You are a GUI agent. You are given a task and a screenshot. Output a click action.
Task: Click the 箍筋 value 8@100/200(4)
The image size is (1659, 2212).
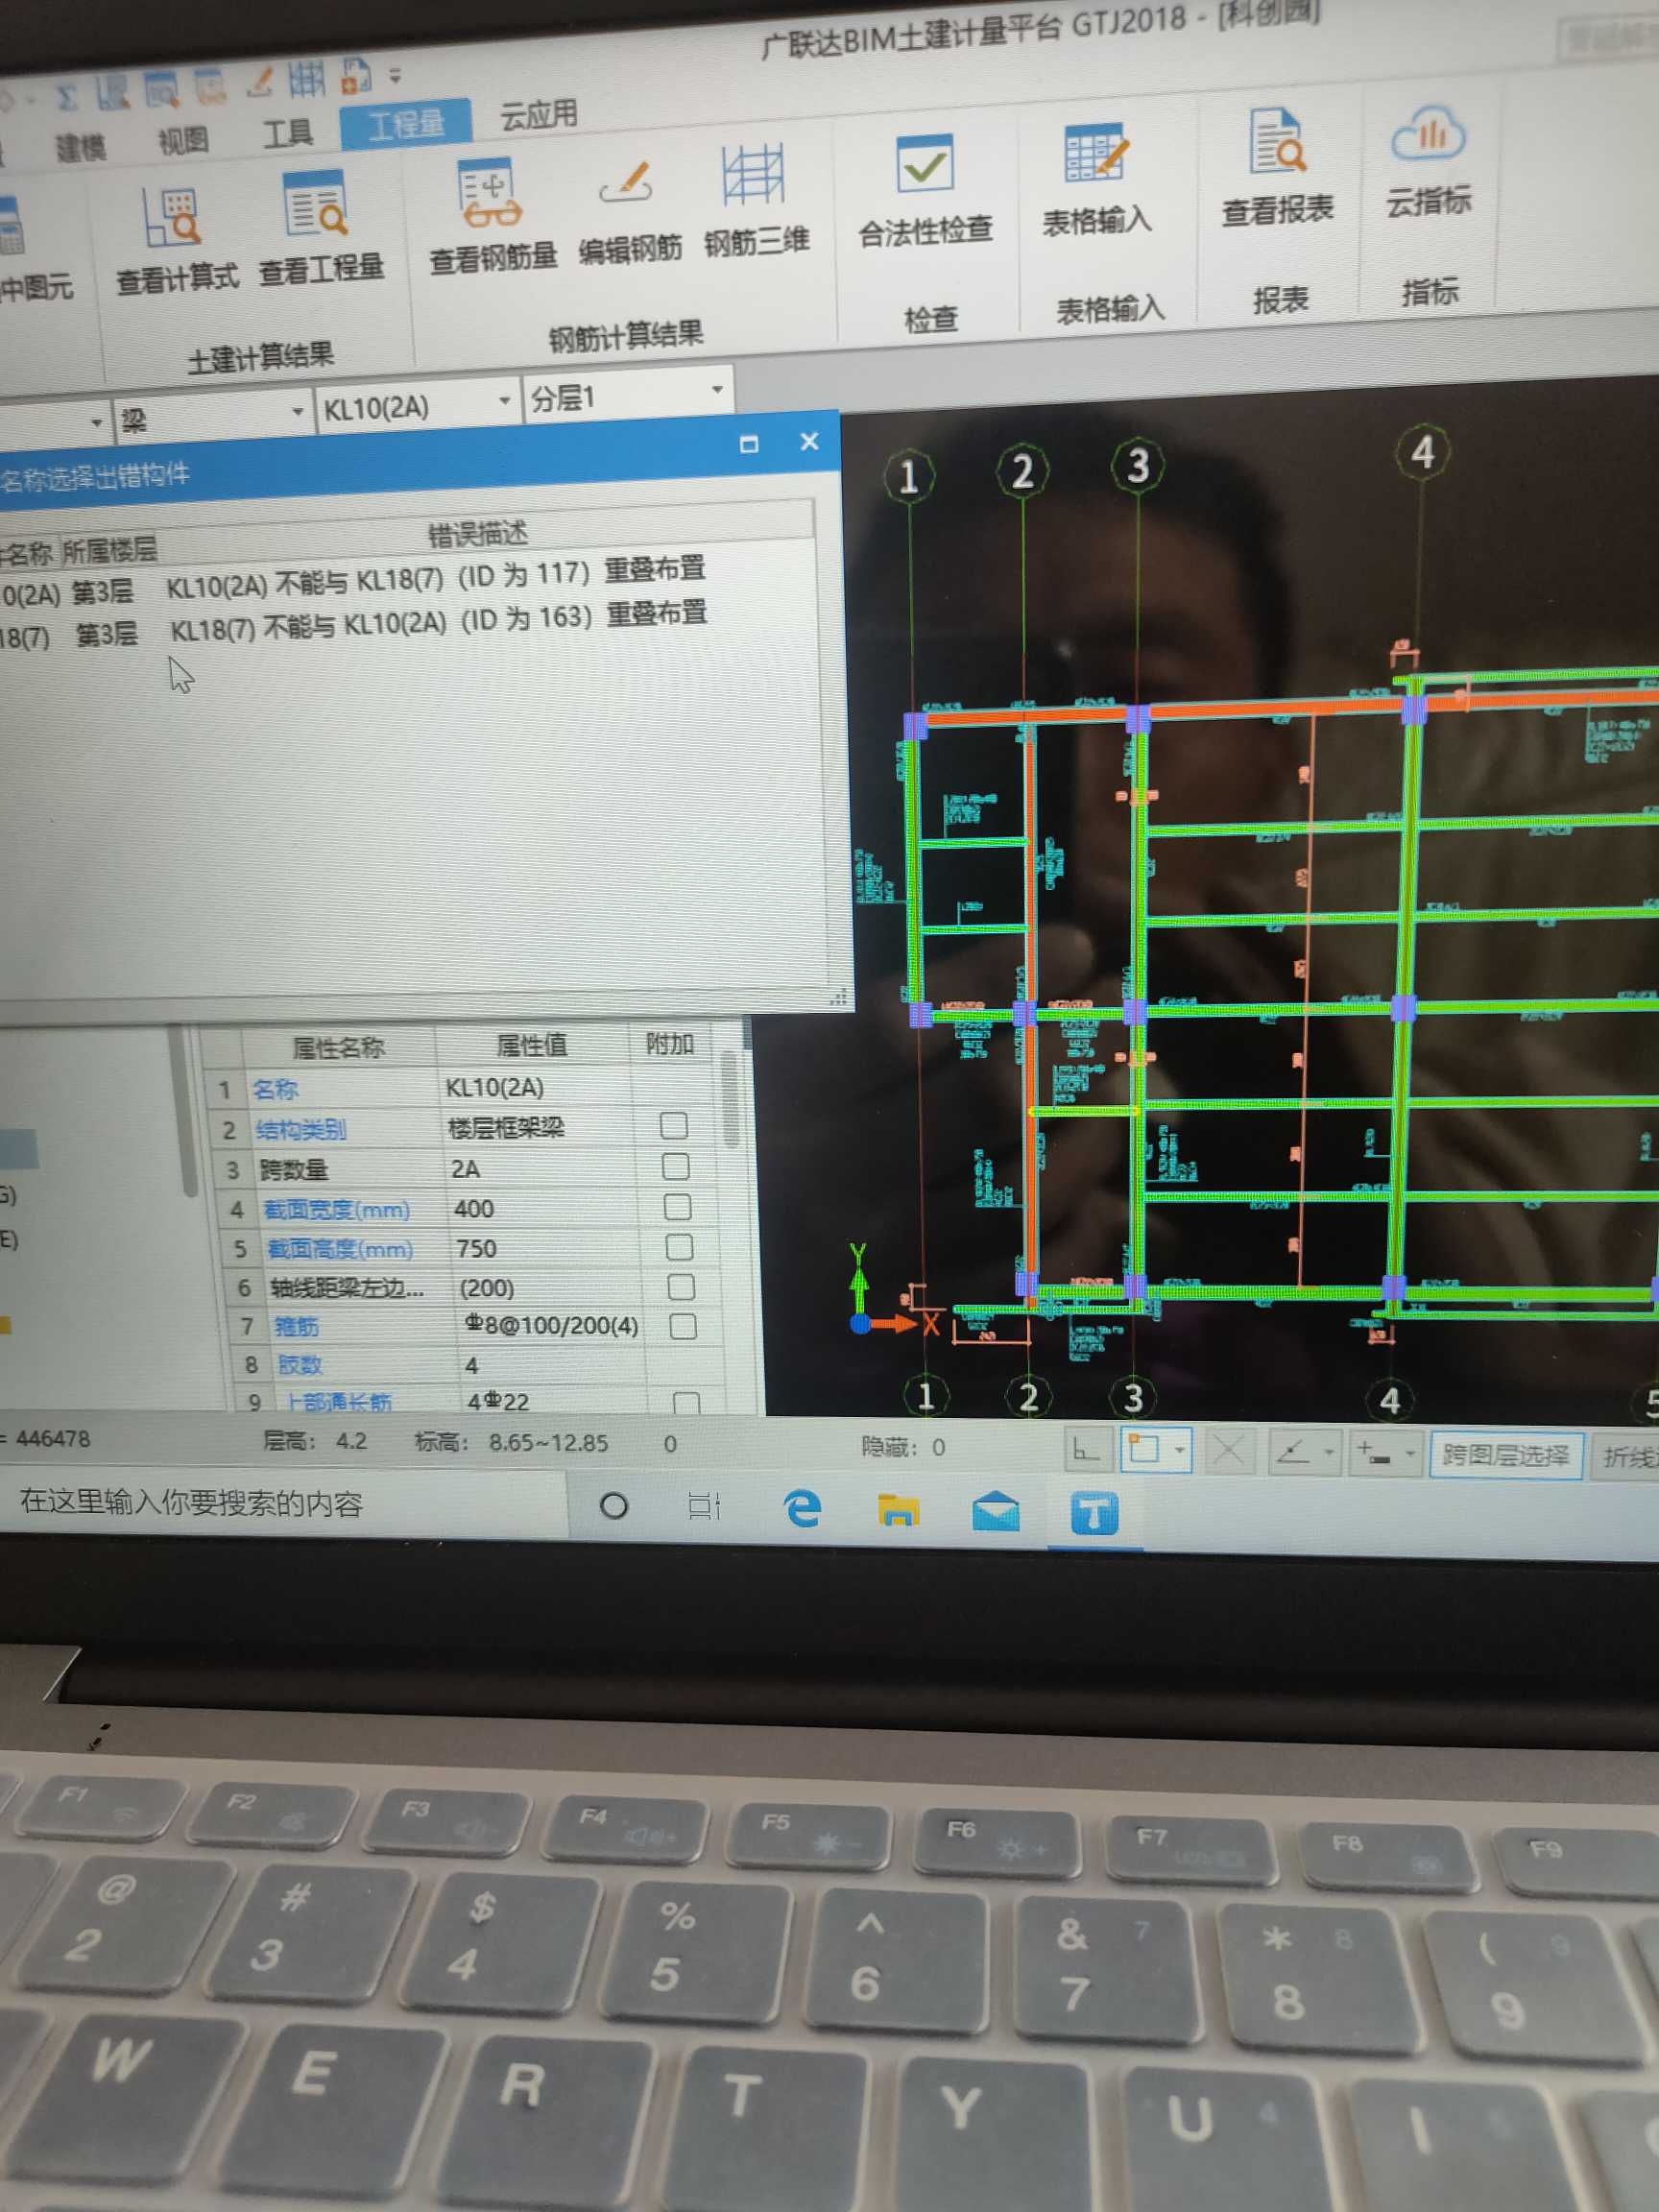click(x=551, y=1325)
